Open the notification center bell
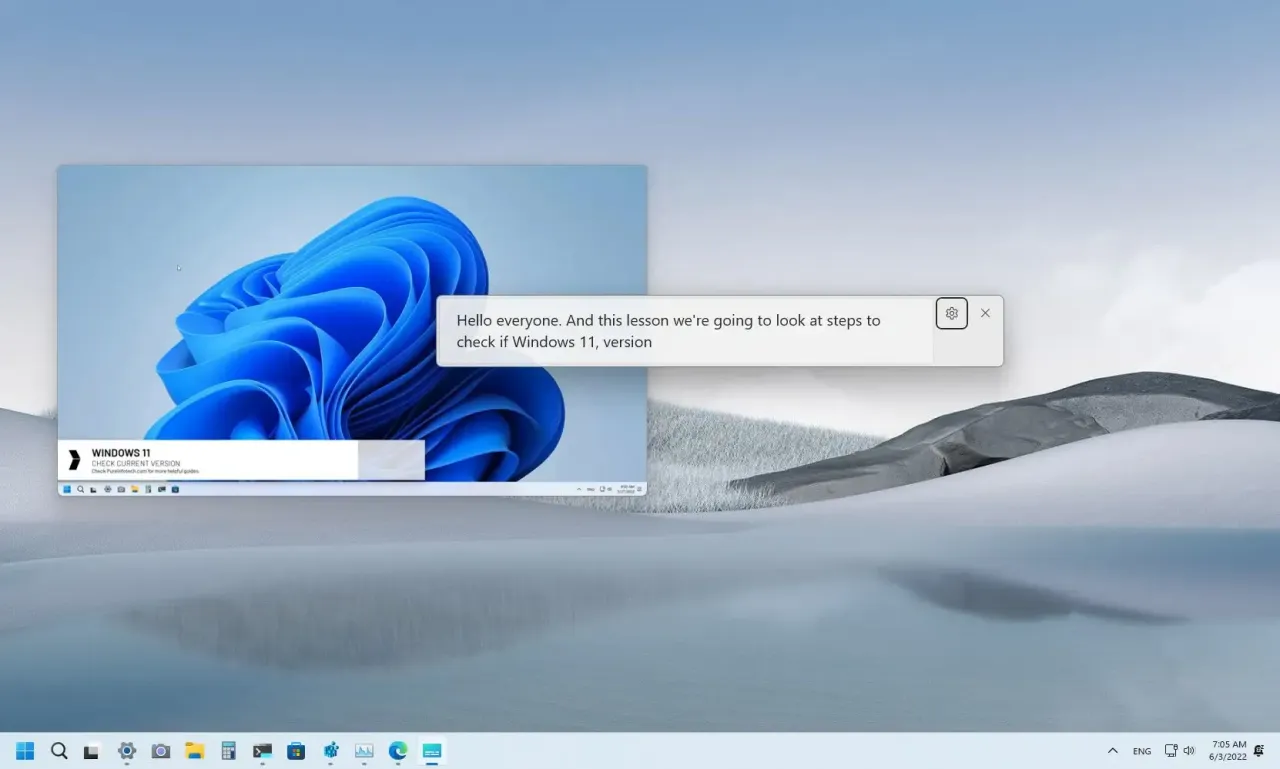The image size is (1280, 769). point(1259,752)
